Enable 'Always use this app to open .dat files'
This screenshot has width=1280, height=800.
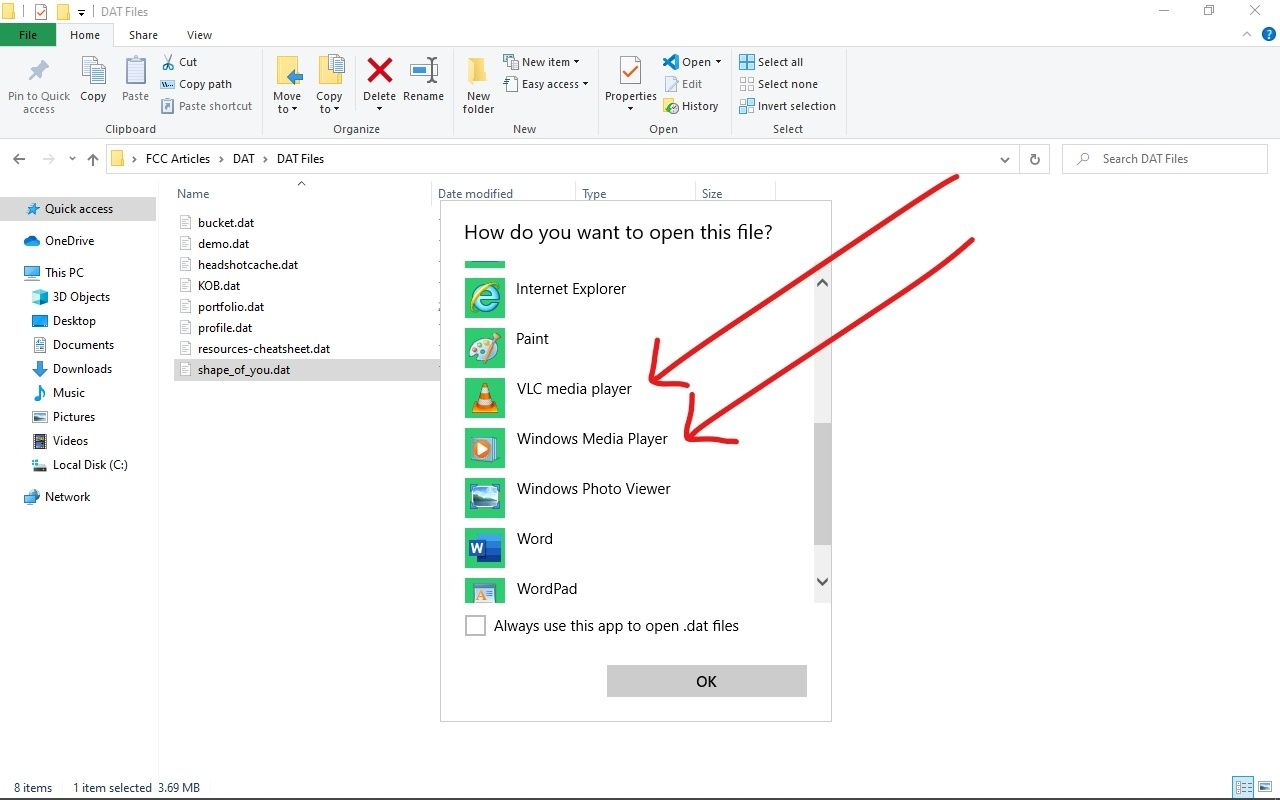[x=475, y=625]
